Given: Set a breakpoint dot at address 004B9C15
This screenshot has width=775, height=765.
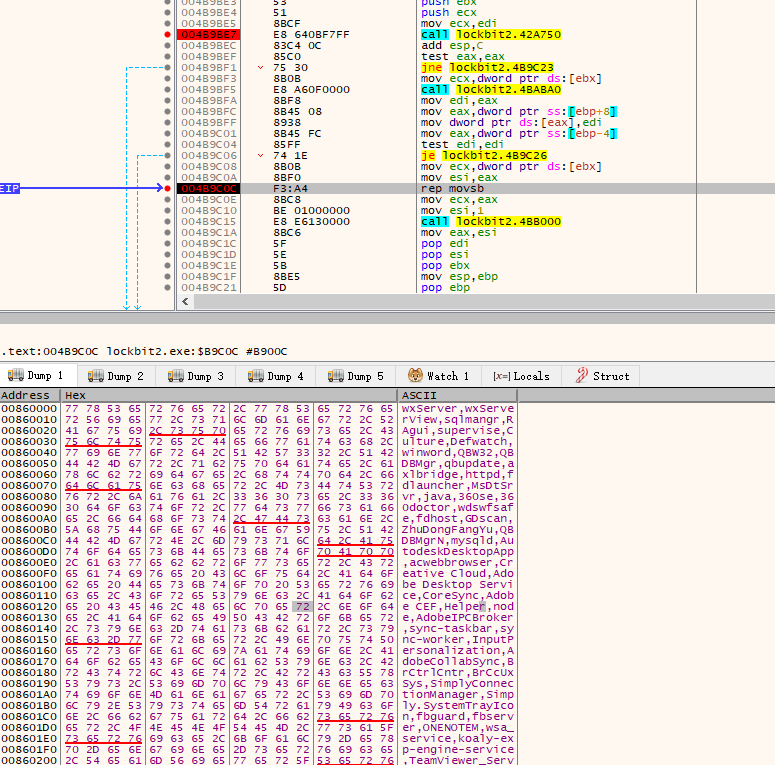Looking at the screenshot, I should (167, 220).
